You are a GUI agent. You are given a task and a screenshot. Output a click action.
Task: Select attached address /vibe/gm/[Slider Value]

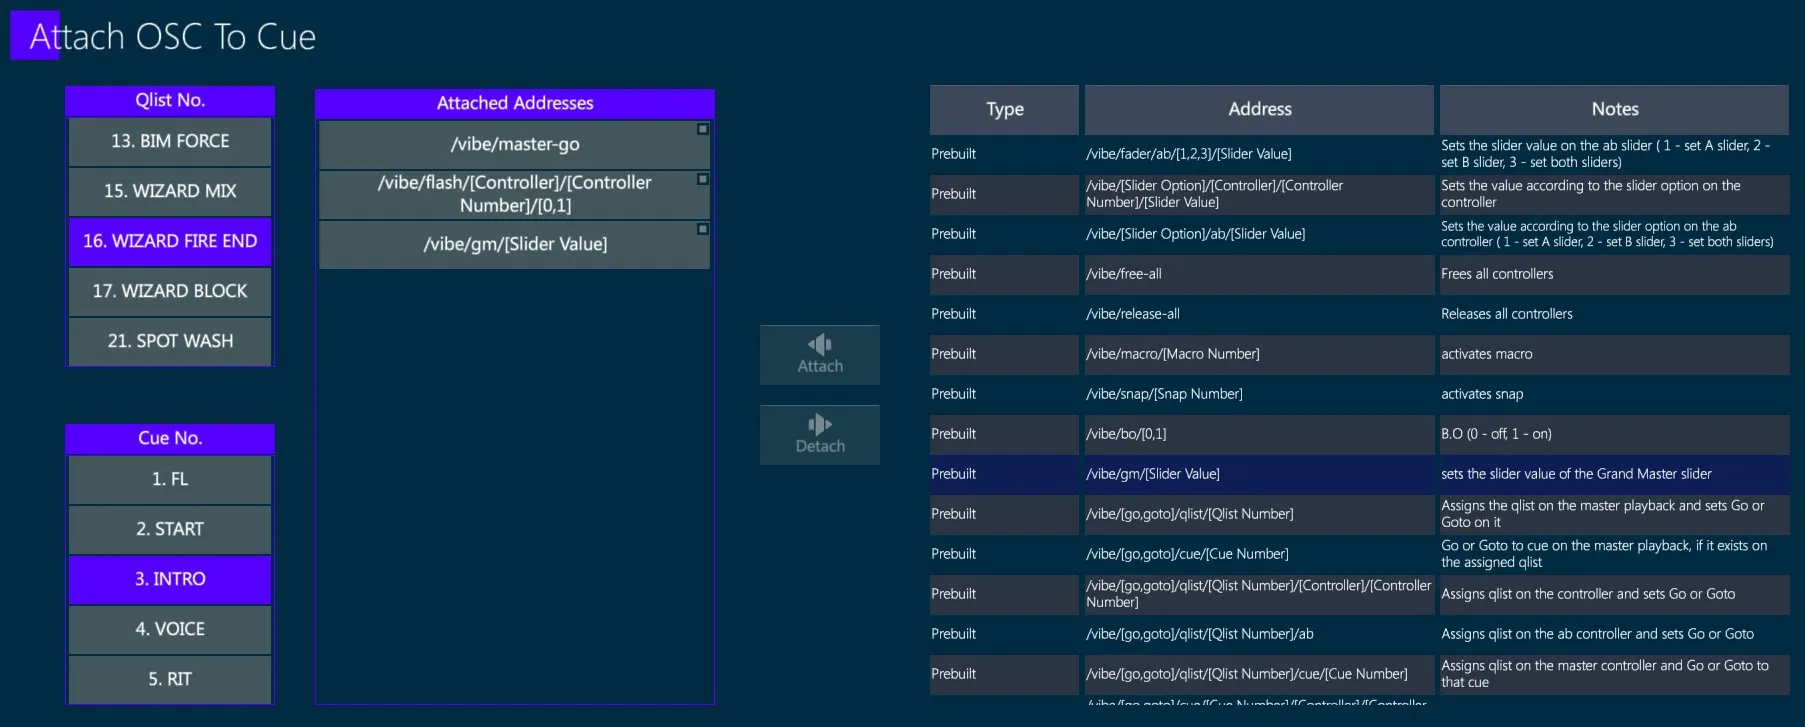pos(514,245)
